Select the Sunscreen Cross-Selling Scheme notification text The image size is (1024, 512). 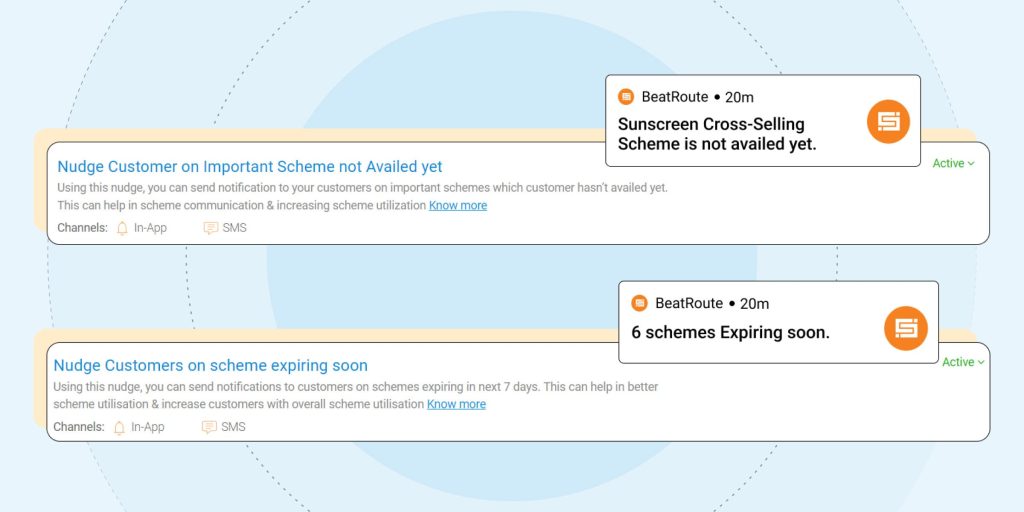click(x=716, y=134)
